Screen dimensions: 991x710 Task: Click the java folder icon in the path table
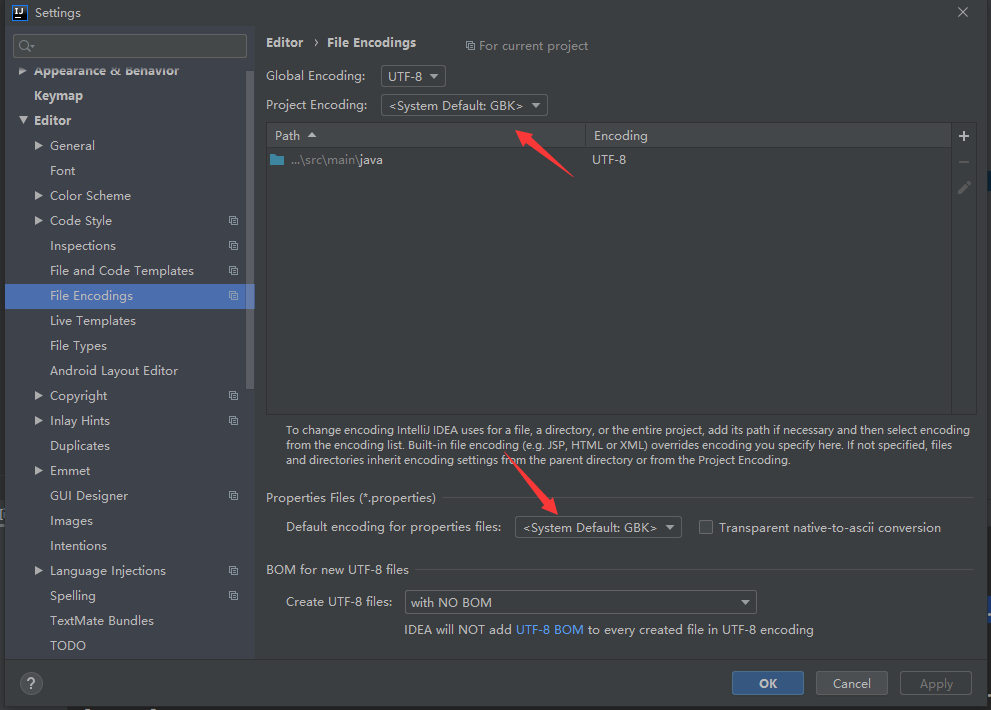click(276, 159)
